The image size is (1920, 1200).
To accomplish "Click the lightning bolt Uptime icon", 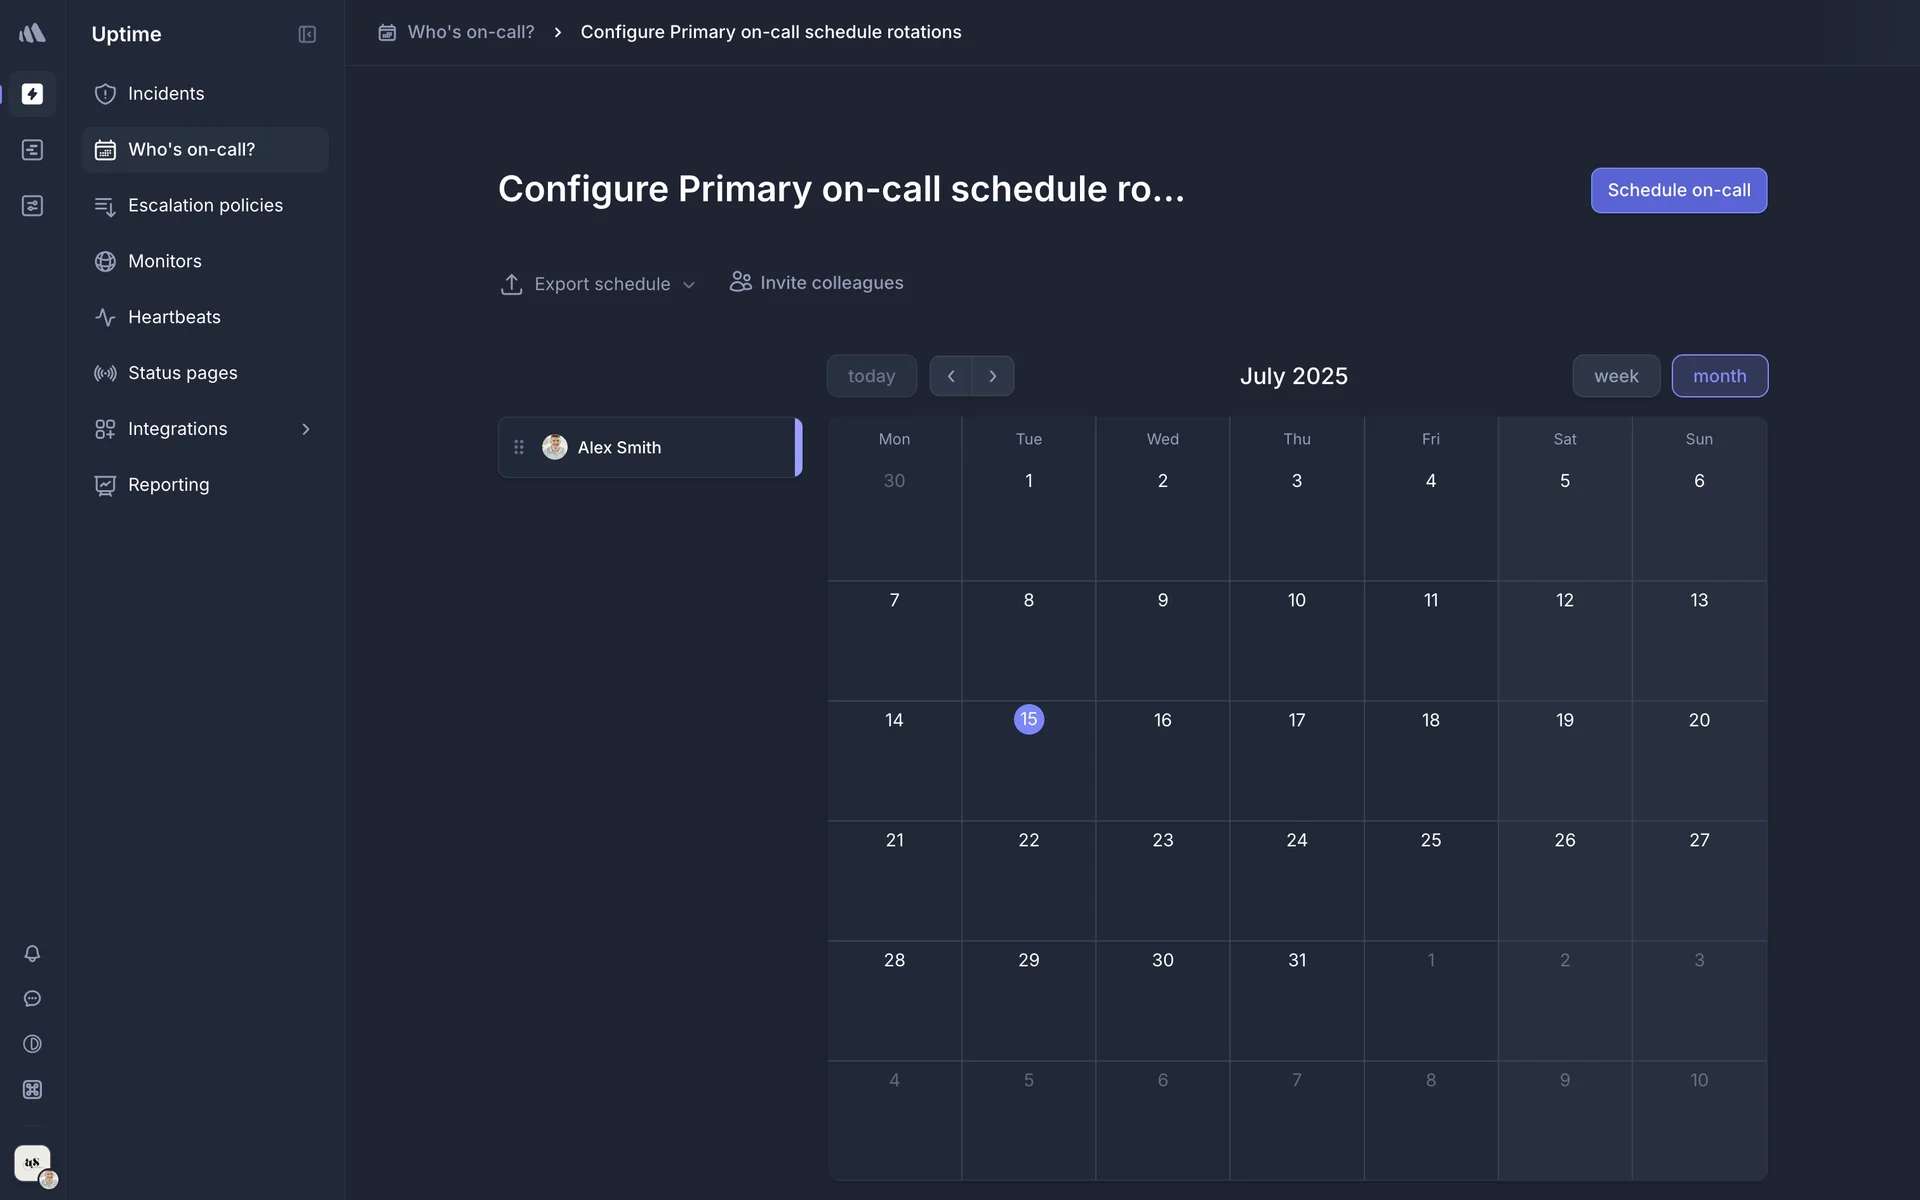I will (x=32, y=94).
